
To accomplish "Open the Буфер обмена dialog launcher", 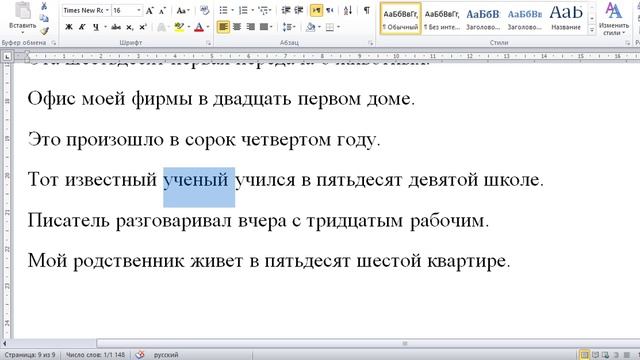I will [53, 42].
